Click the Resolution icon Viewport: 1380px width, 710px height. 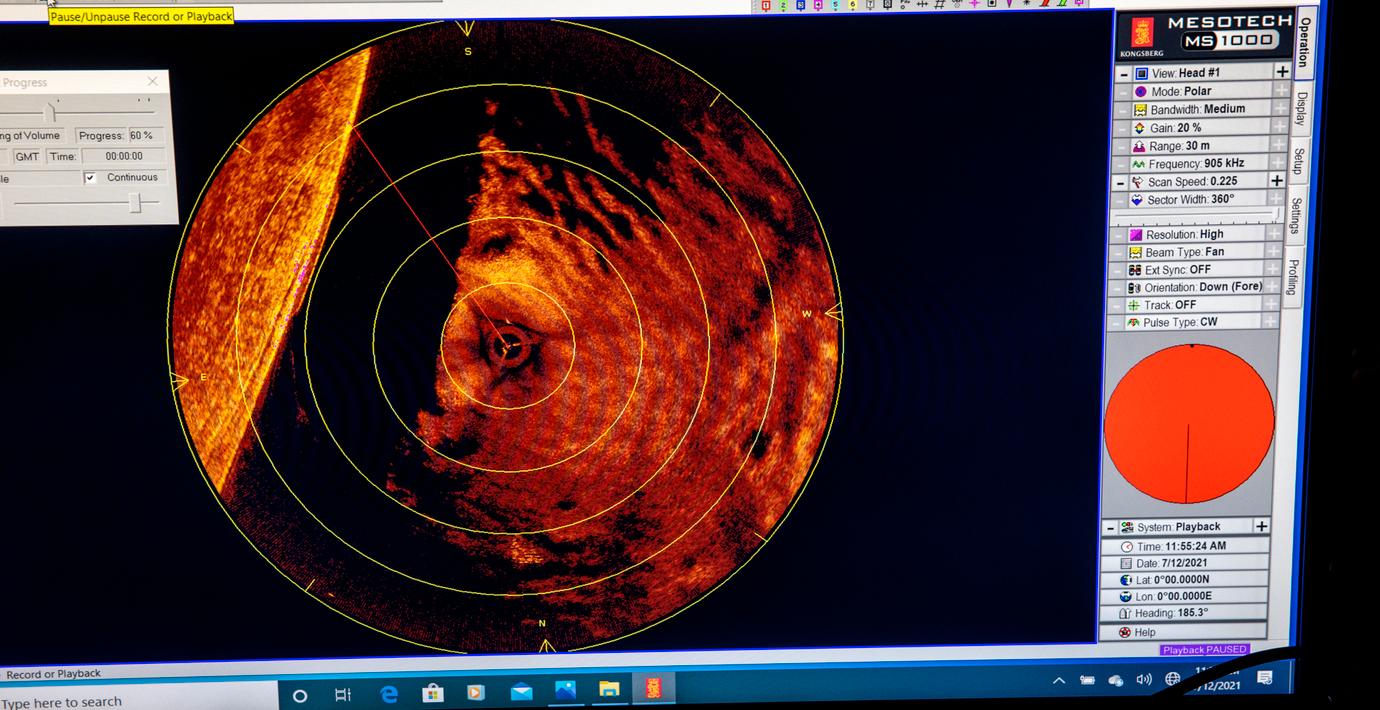pos(1136,235)
